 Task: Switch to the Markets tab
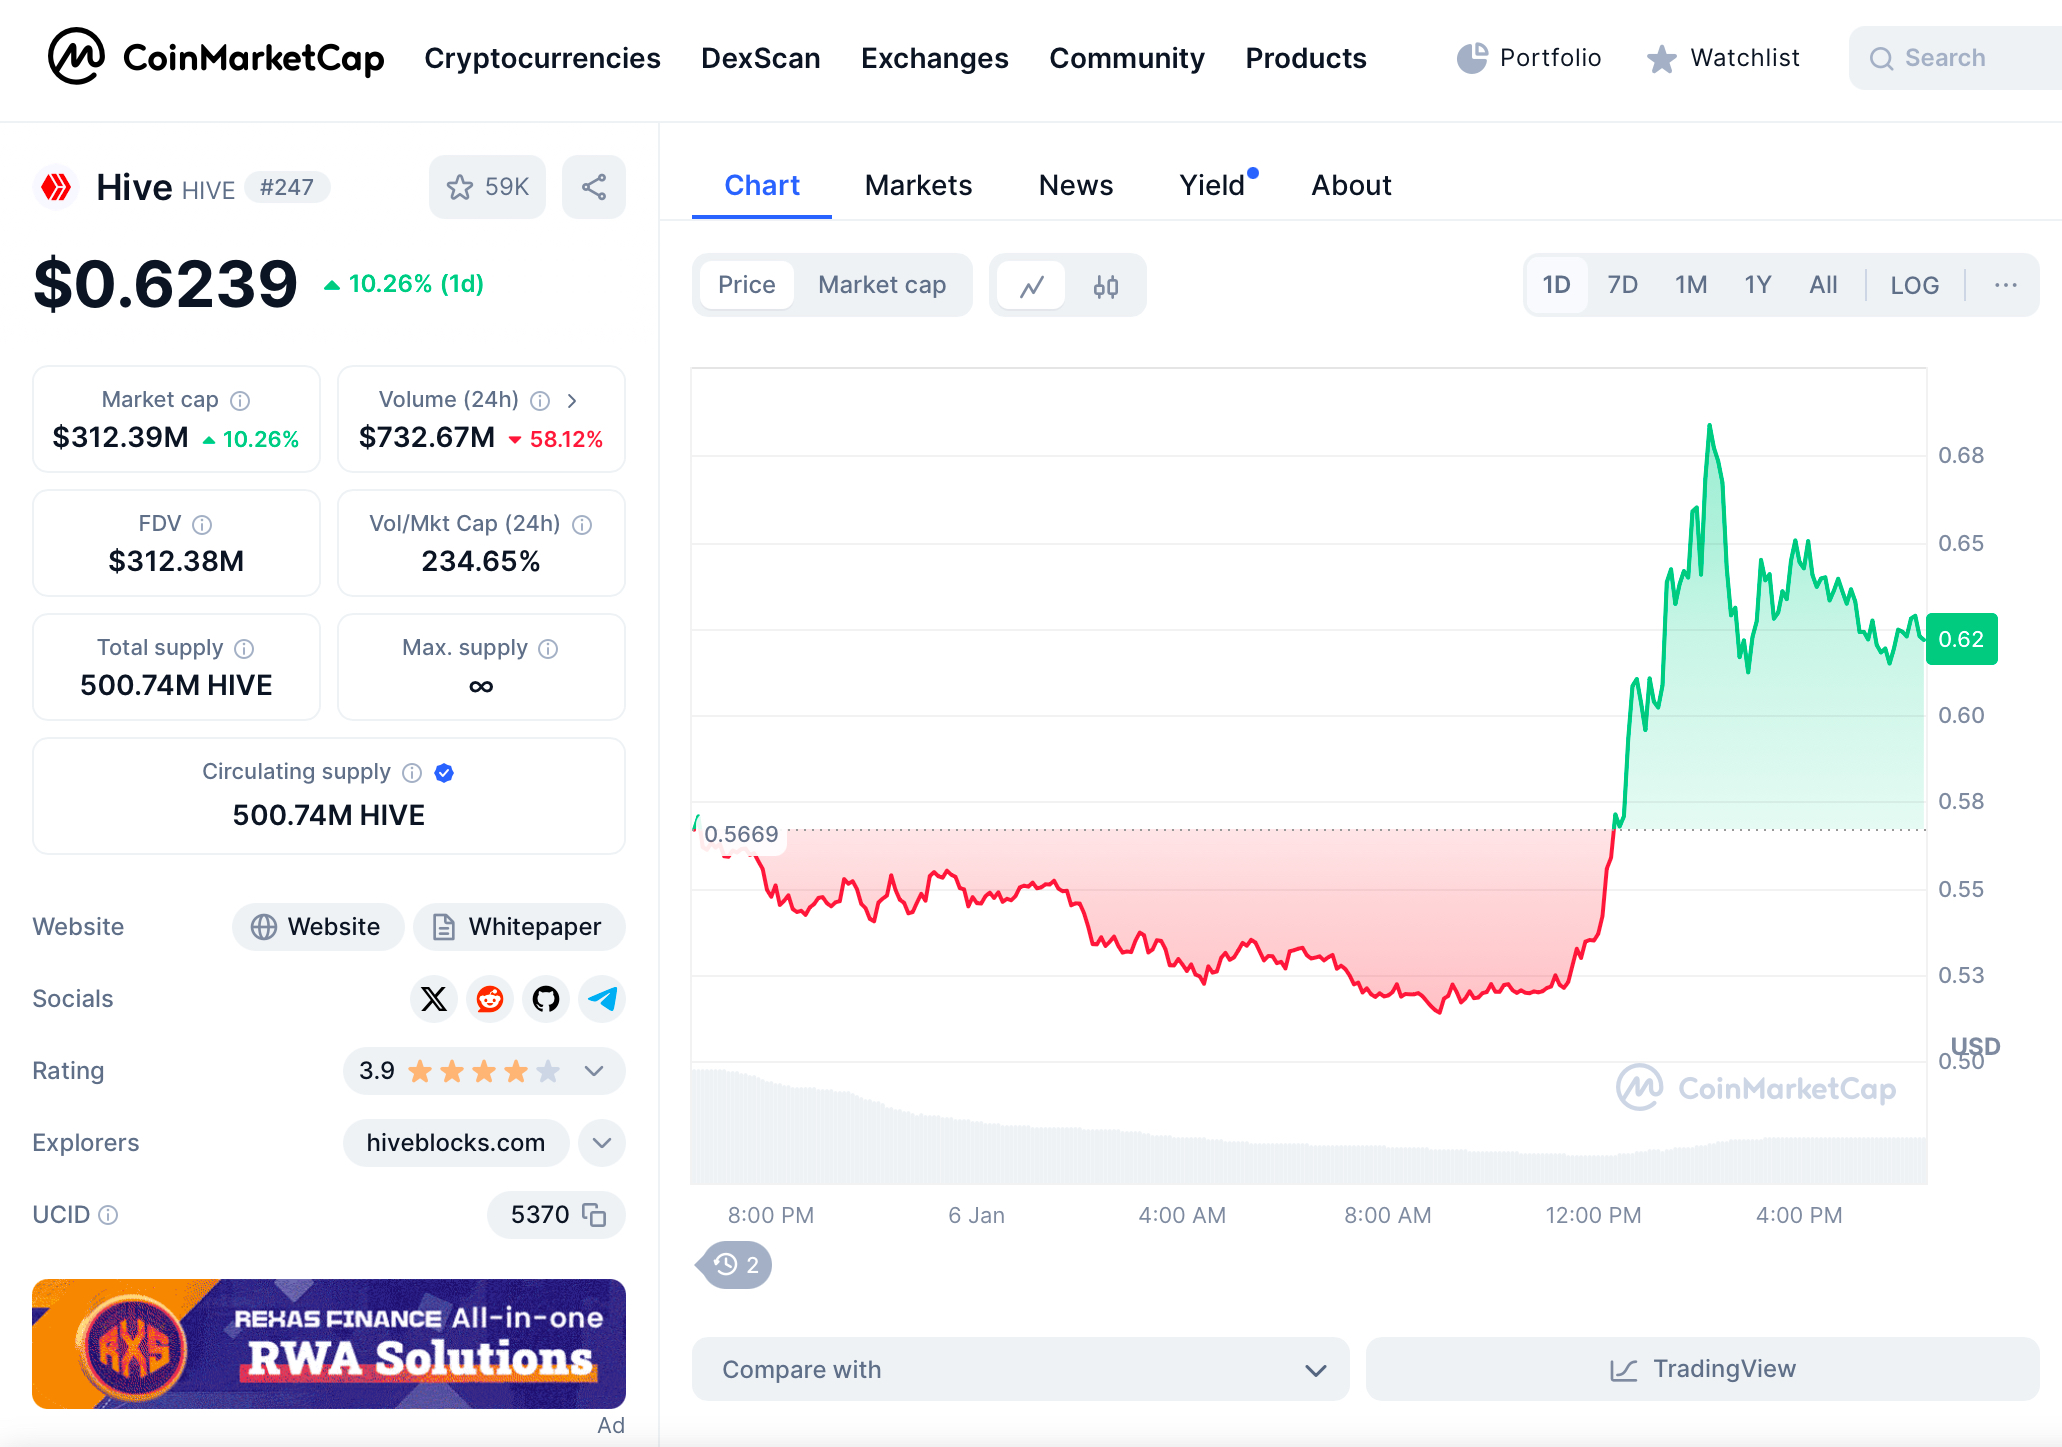point(918,186)
